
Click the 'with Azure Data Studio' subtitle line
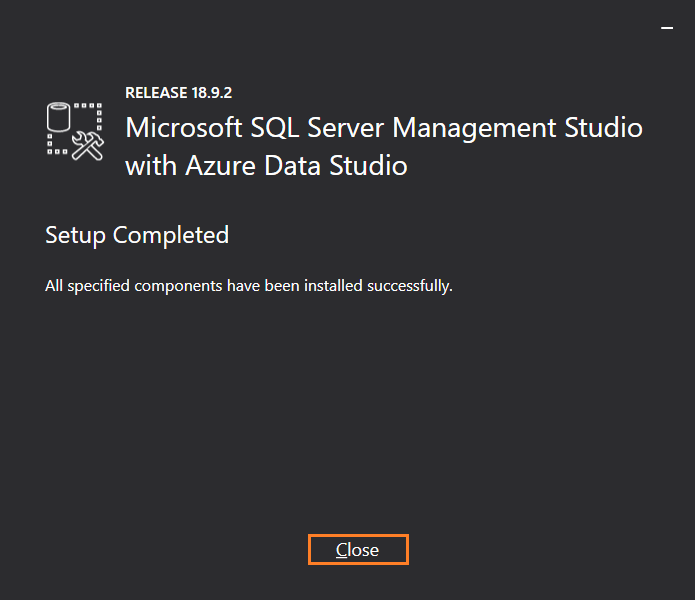[x=266, y=166]
